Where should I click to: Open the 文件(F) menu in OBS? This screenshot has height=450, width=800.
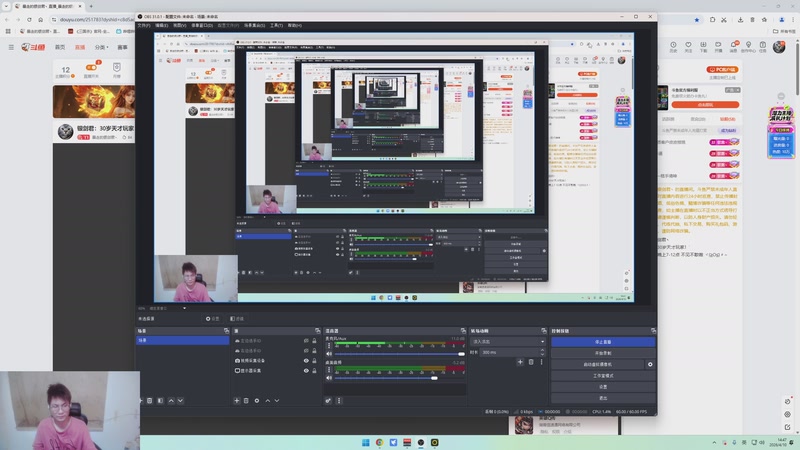pos(144,25)
